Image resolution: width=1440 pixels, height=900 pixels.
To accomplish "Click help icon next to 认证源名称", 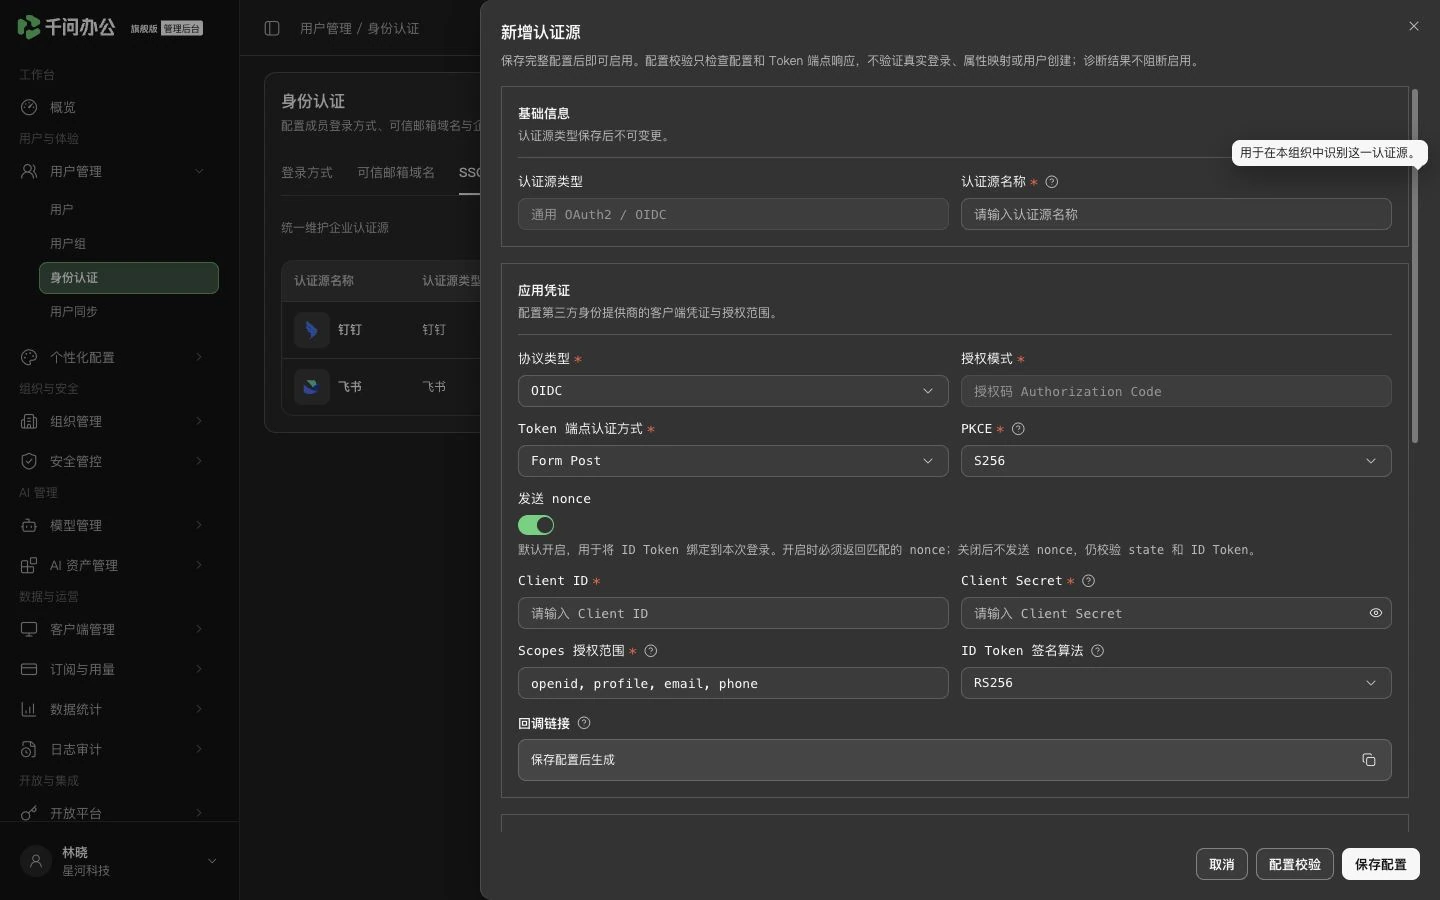I will (x=1051, y=182).
